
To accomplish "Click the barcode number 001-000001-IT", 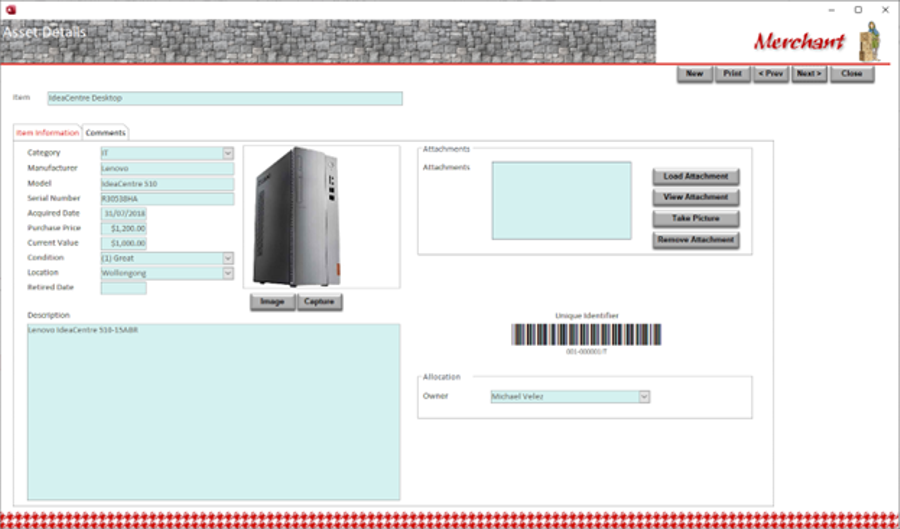I will pos(586,352).
